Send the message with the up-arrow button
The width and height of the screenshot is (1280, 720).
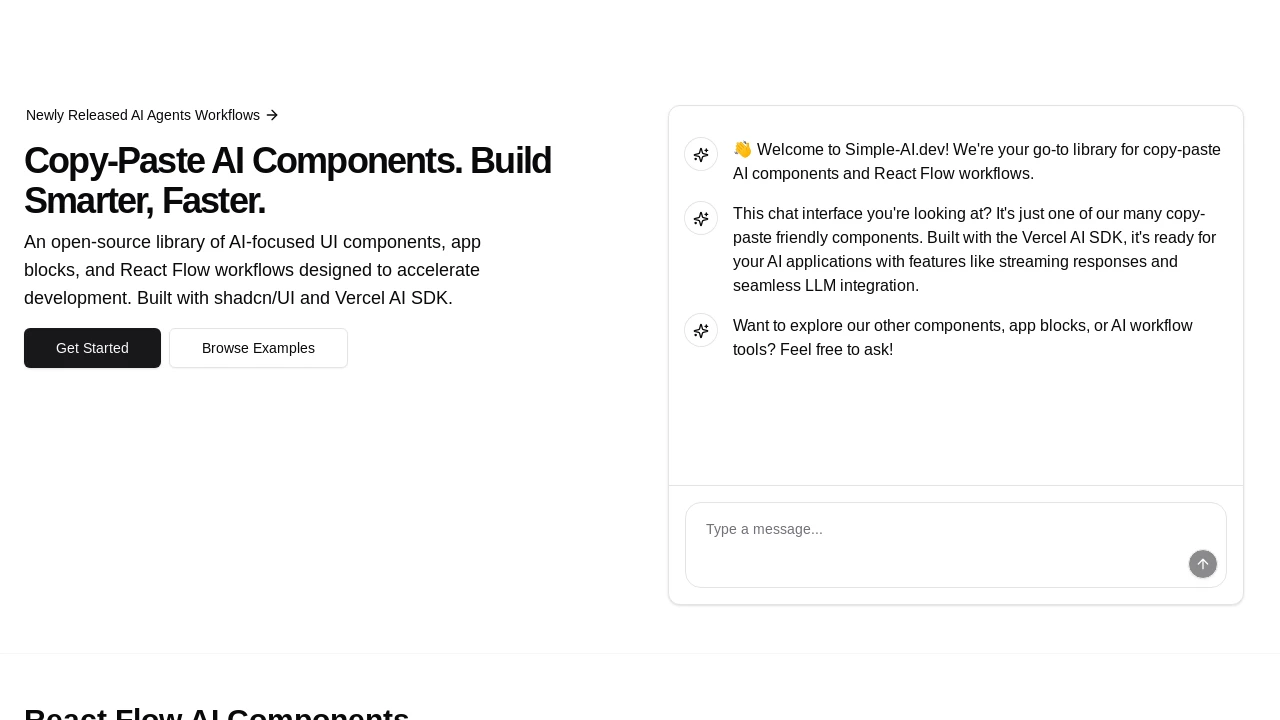(1203, 564)
